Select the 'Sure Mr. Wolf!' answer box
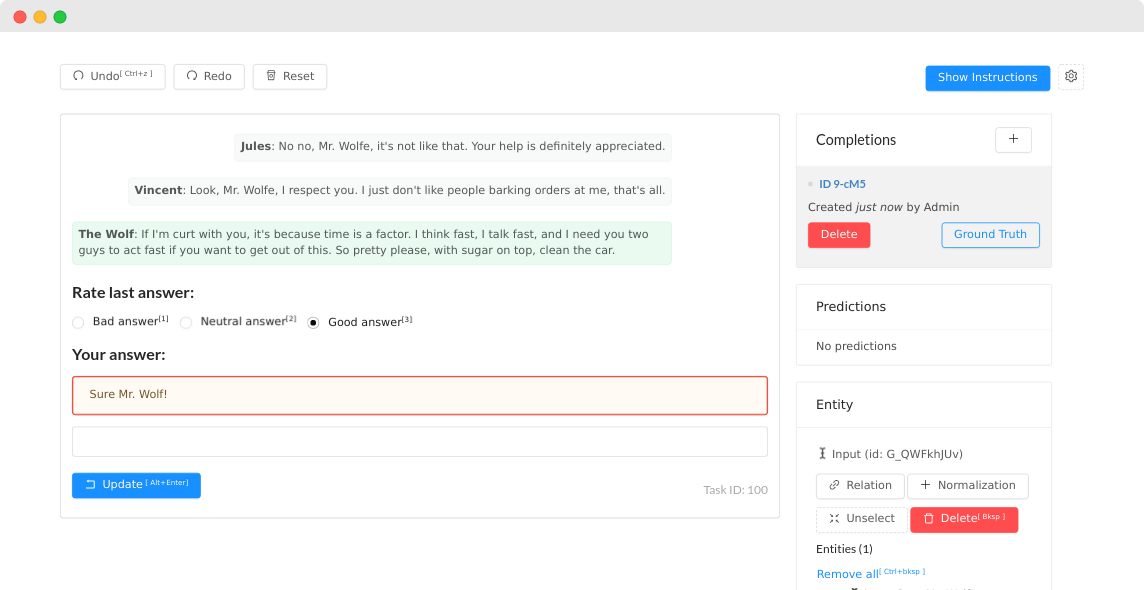The width and height of the screenshot is (1144, 590). coord(419,395)
